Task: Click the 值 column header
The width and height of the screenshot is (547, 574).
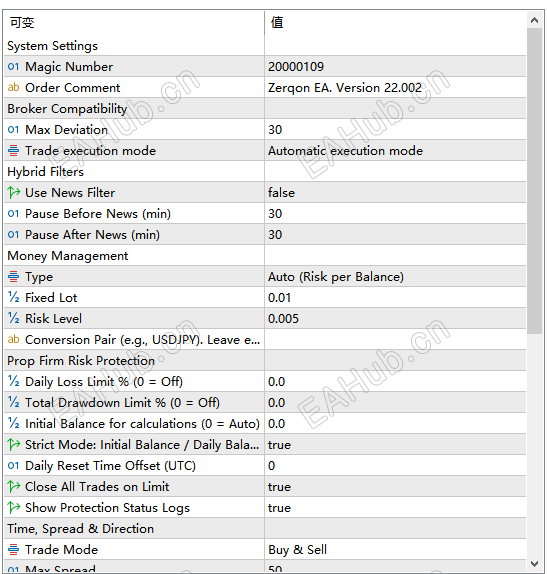Action: pyautogui.click(x=395, y=23)
